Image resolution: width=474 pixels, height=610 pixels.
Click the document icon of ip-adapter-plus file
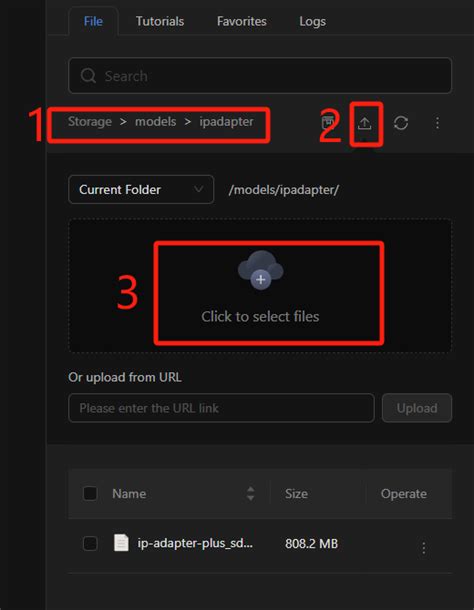(121, 543)
